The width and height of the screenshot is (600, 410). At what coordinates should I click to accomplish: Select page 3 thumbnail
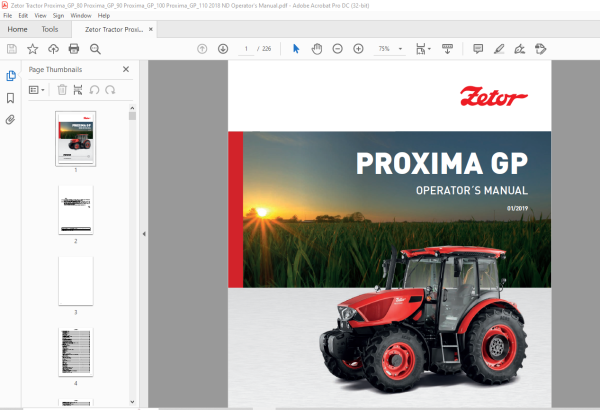[76, 281]
